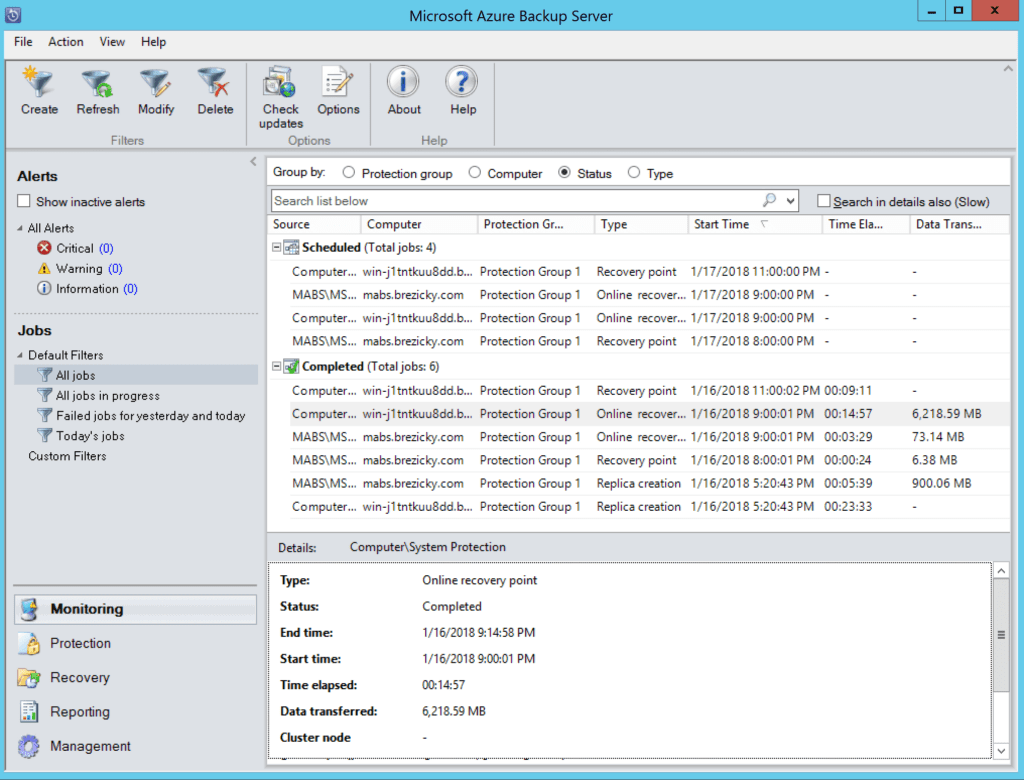Click the Recovery workspace icon
The width and height of the screenshot is (1024, 780).
(29, 677)
